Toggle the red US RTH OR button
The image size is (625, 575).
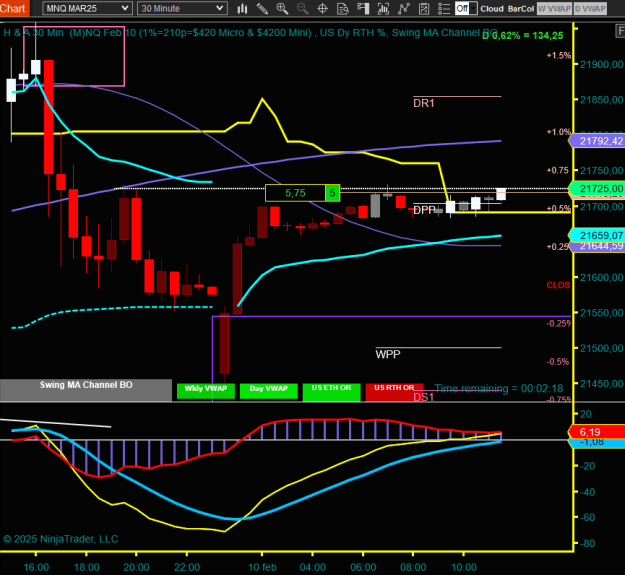pyautogui.click(x=394, y=391)
